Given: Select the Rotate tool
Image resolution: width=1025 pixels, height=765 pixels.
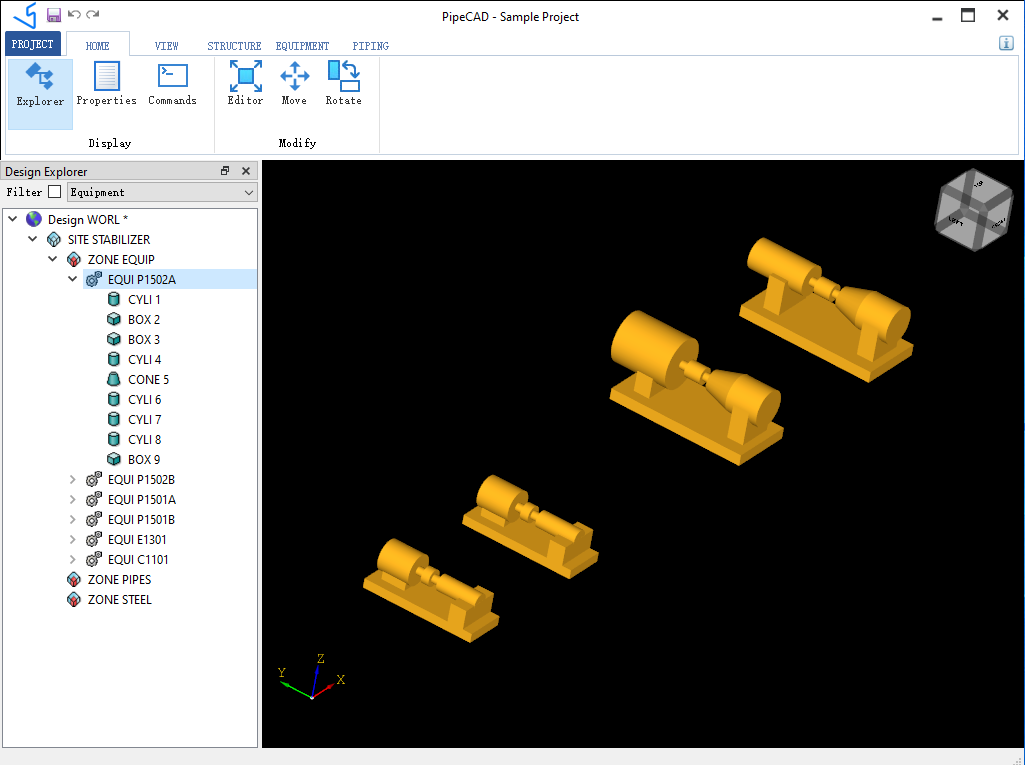Looking at the screenshot, I should [x=344, y=85].
